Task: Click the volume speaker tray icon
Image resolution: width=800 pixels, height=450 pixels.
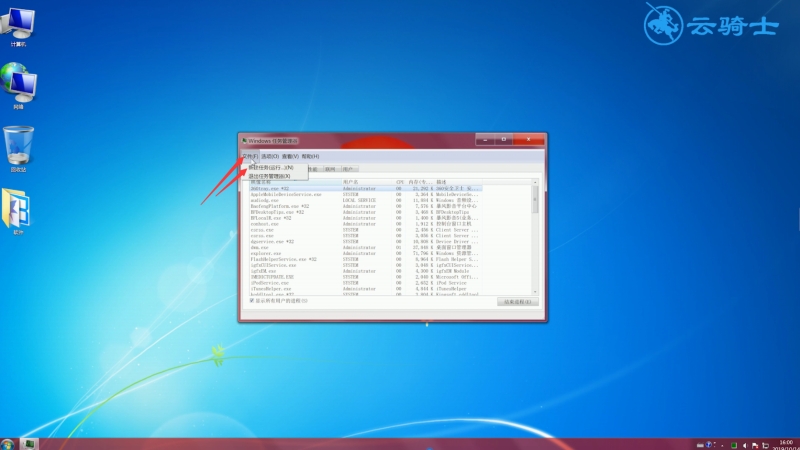Action: 745,445
